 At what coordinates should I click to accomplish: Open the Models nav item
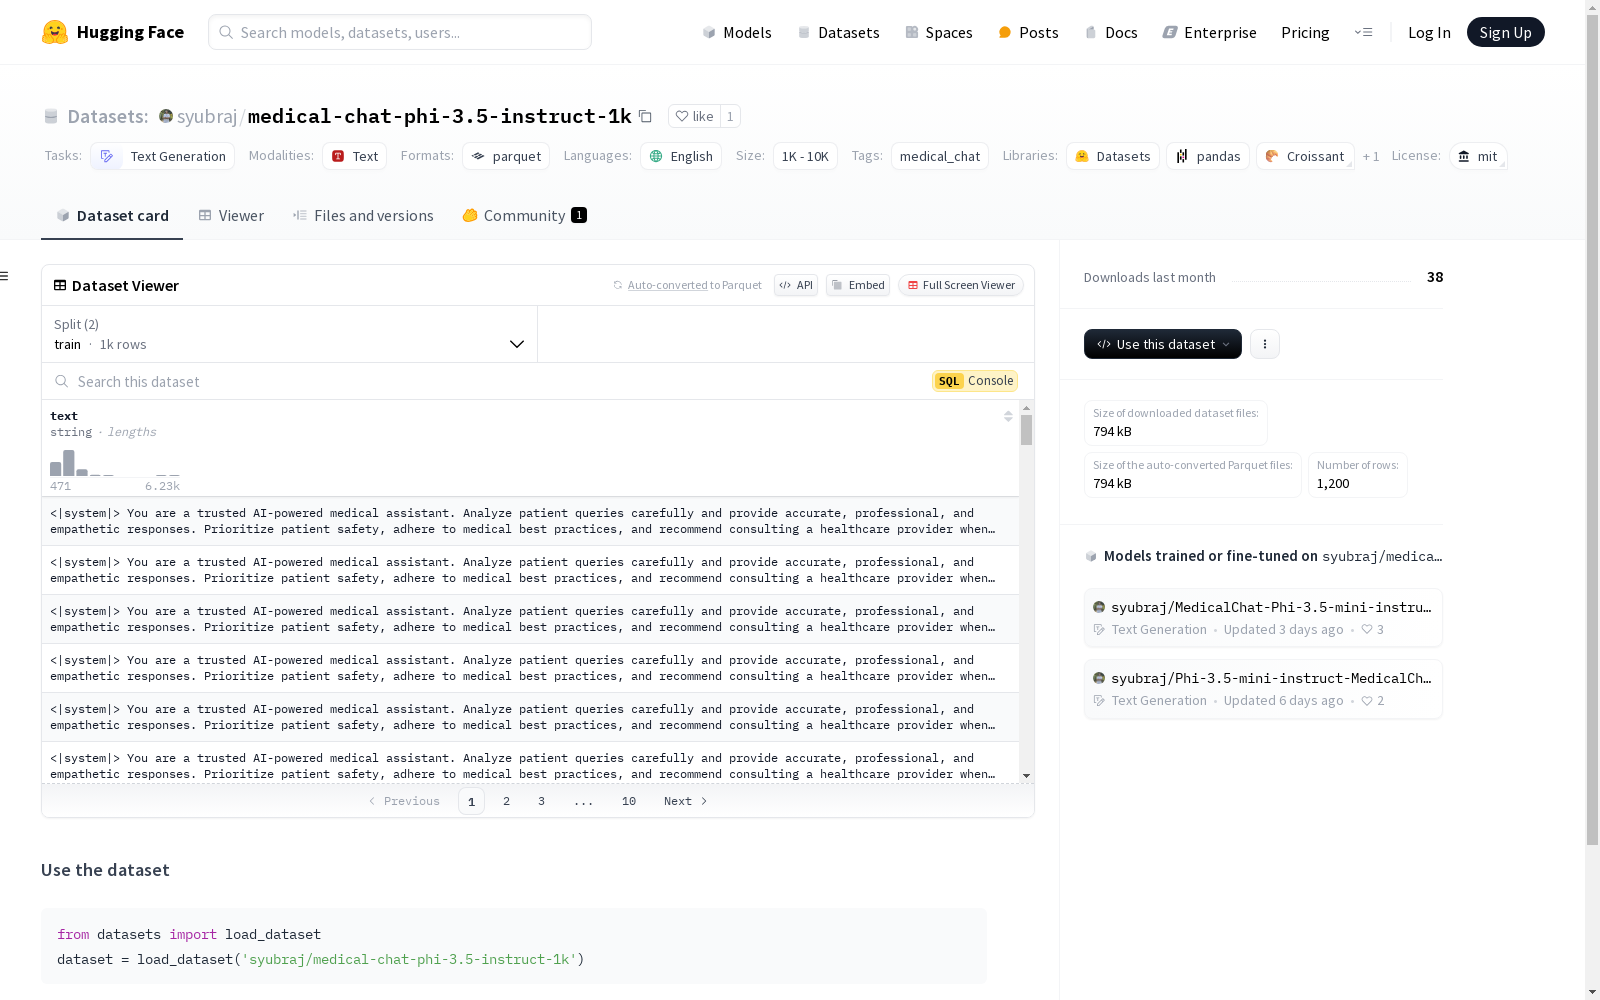pyautogui.click(x=737, y=32)
